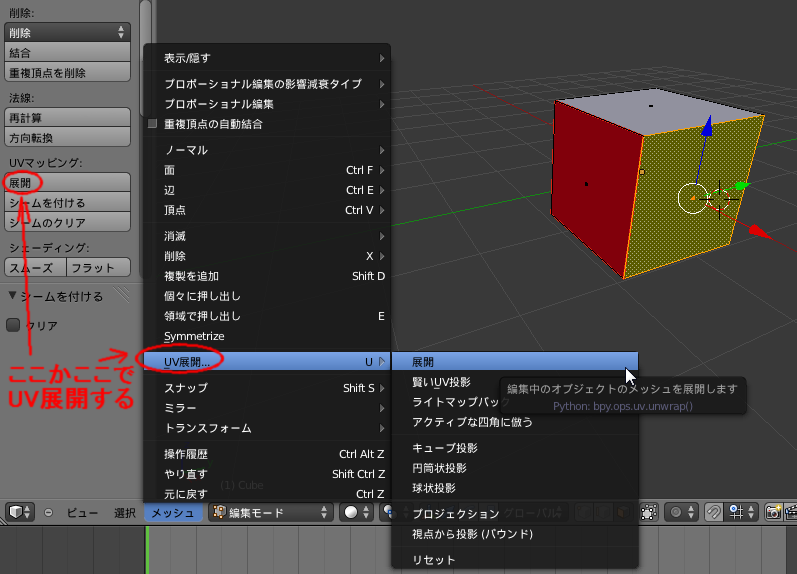
Task: Click the メッシュ header menu
Action: click(x=173, y=512)
